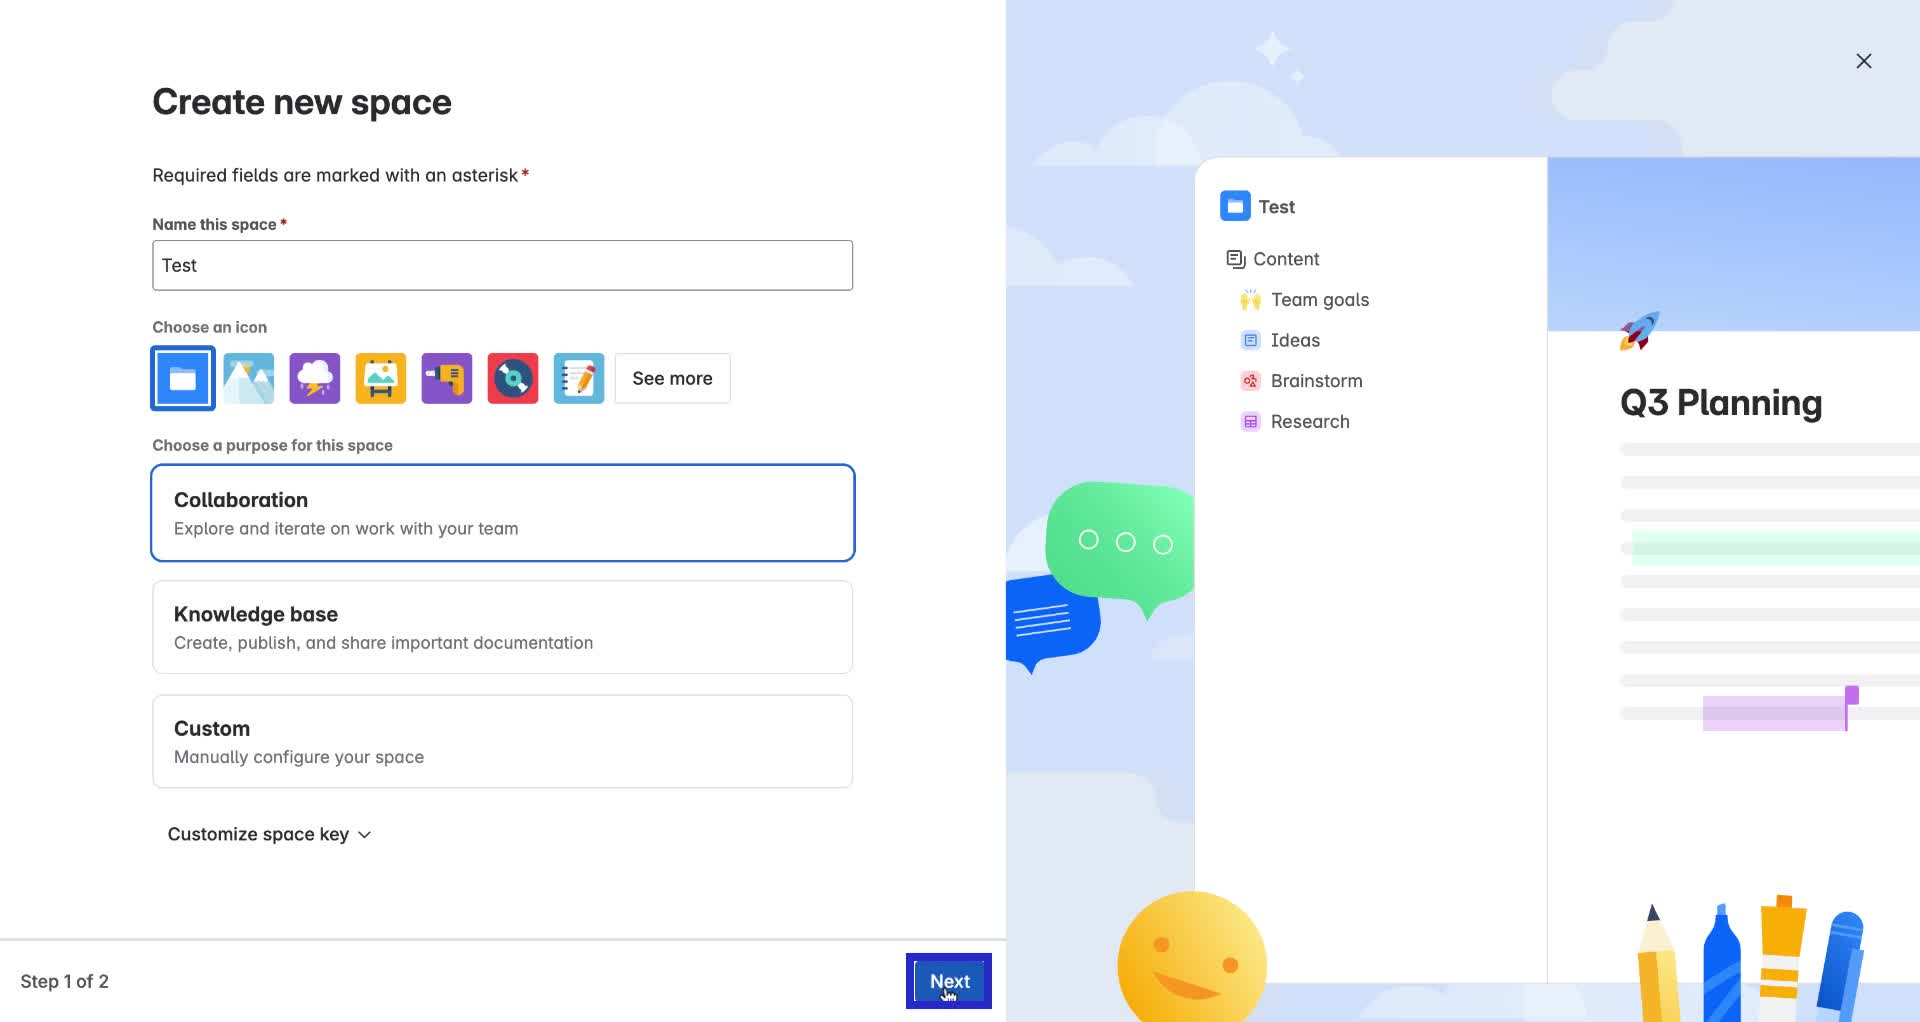This screenshot has height=1022, width=1920.
Task: Select the Custom purpose option
Action: point(502,740)
